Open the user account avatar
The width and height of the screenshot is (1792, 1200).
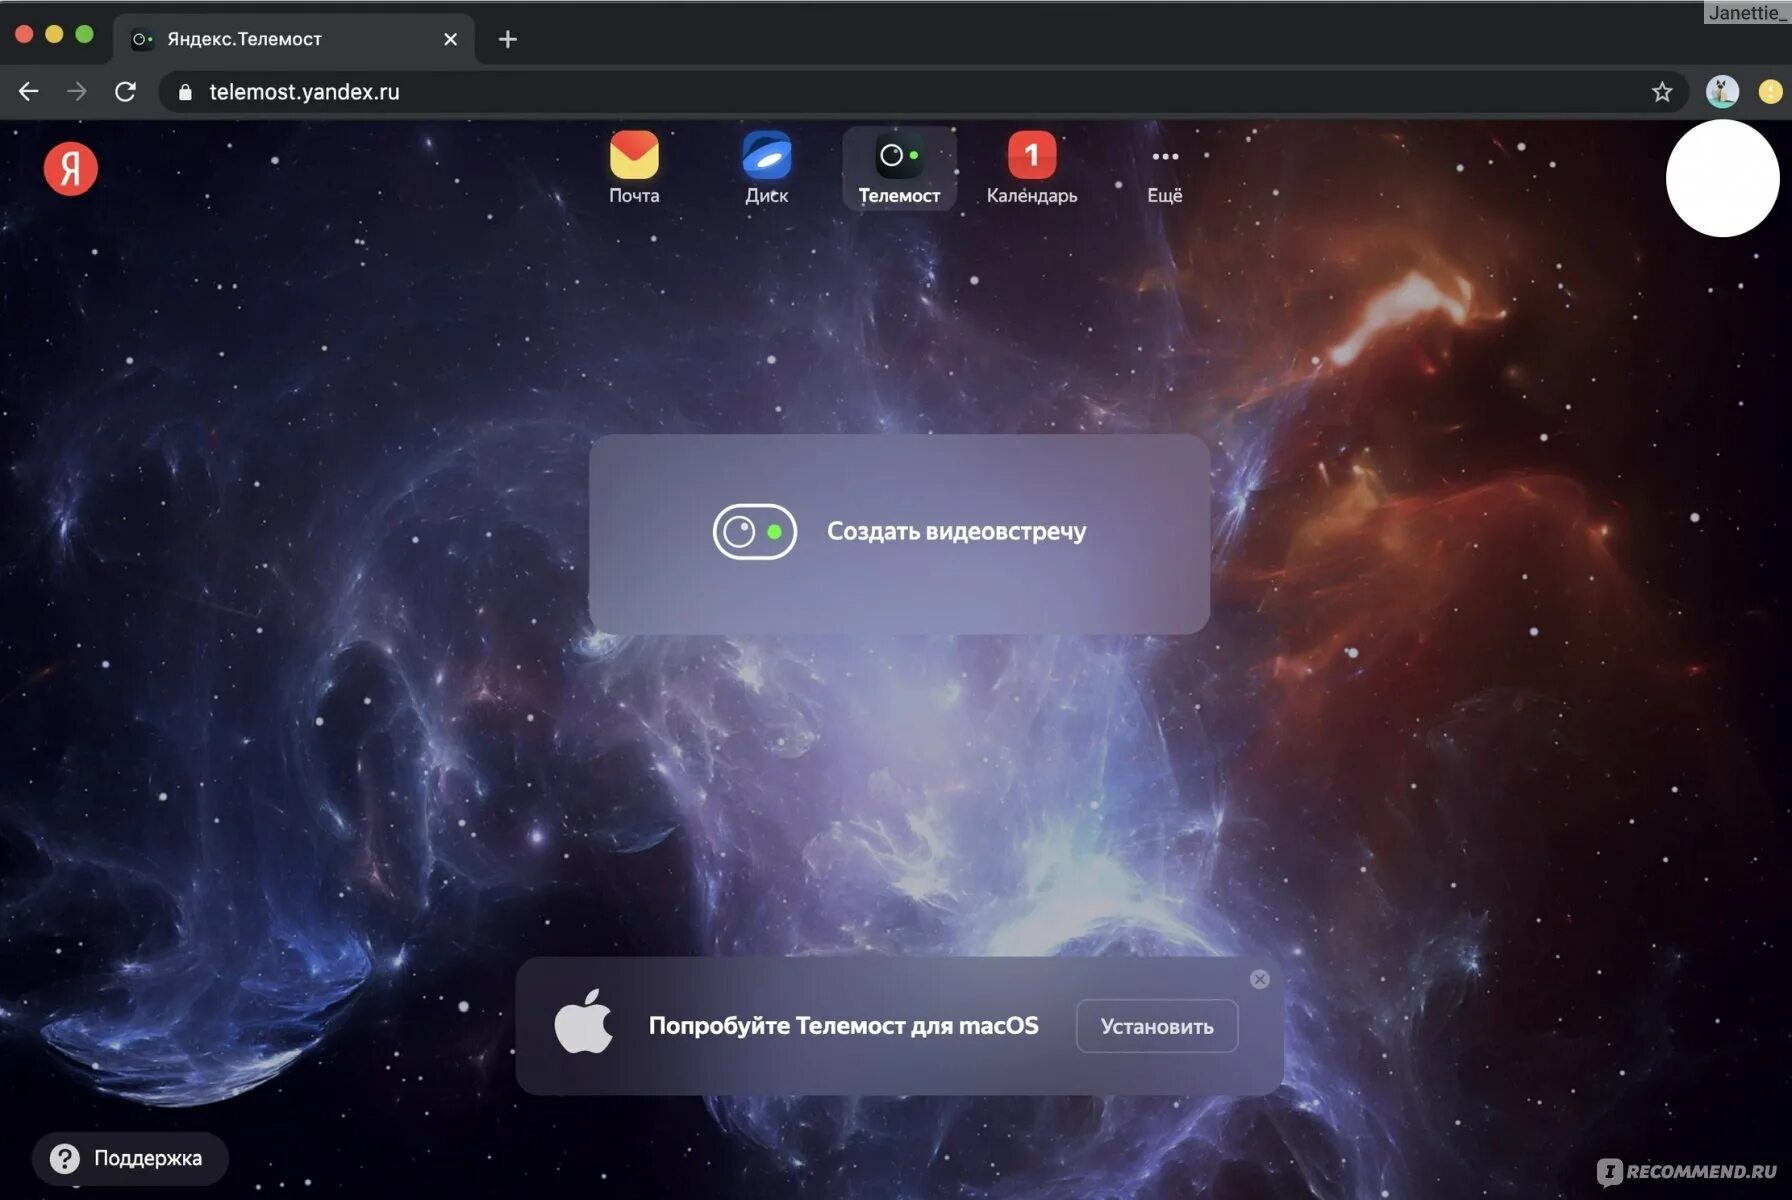[x=1722, y=179]
